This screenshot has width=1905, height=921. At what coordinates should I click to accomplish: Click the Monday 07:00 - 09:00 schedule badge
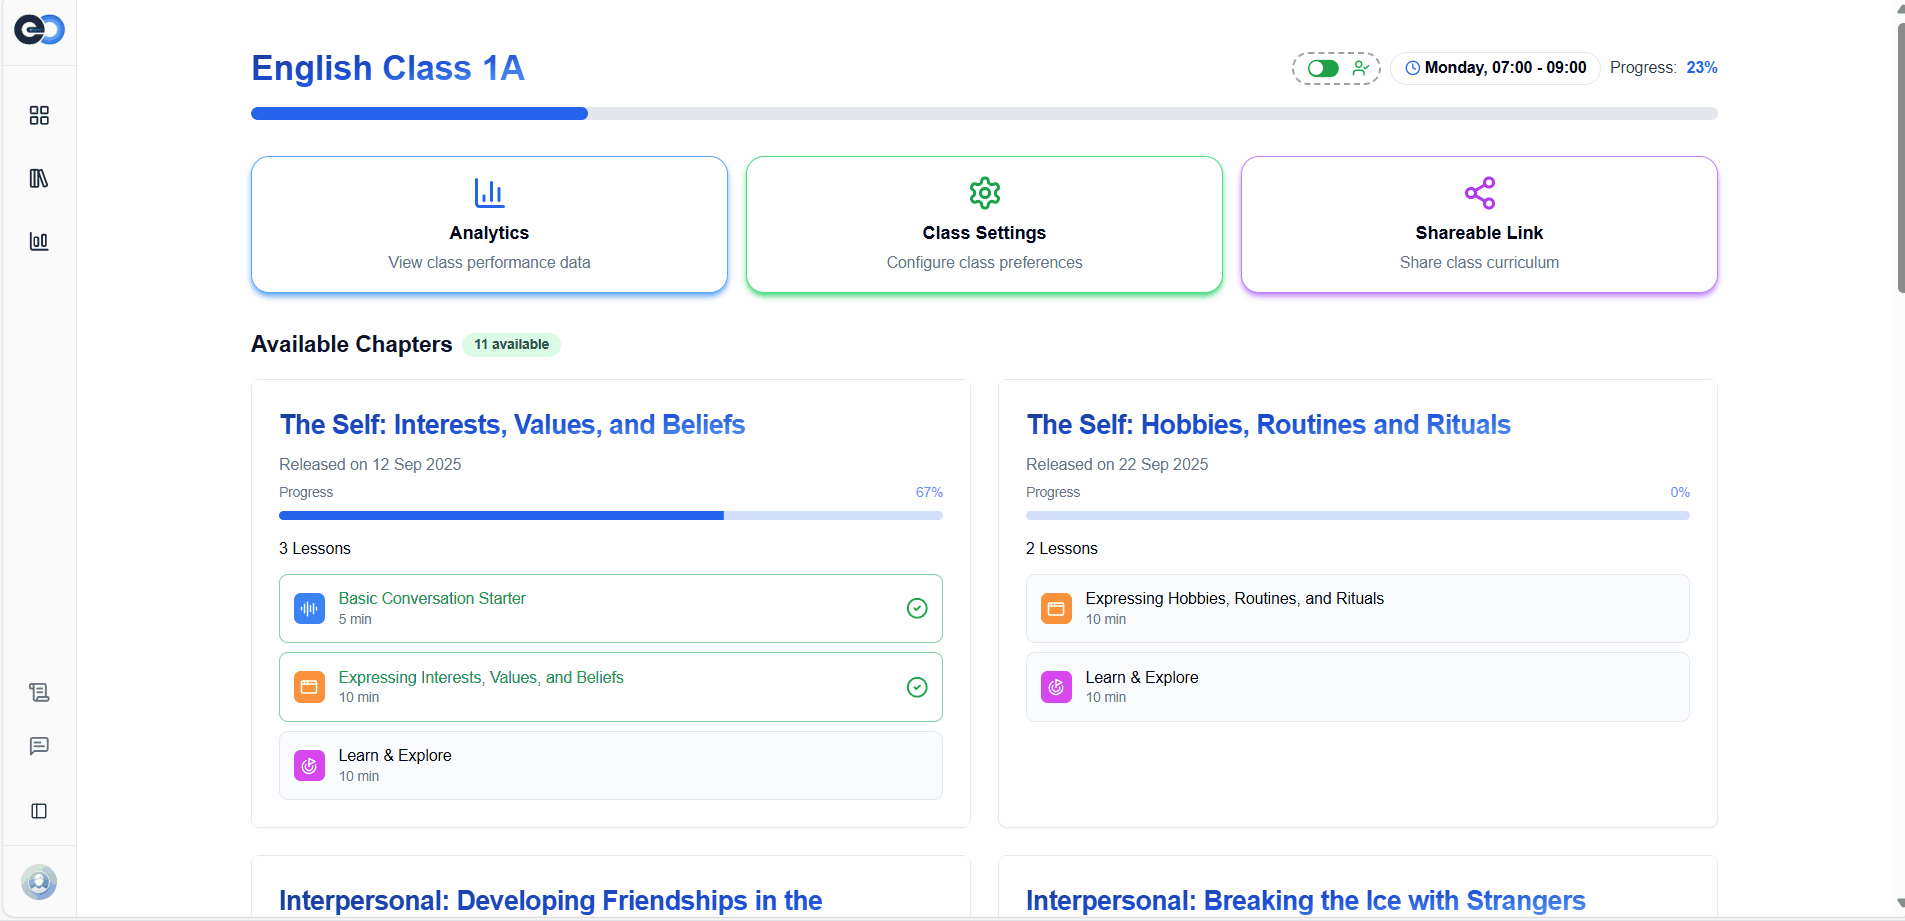(x=1495, y=68)
